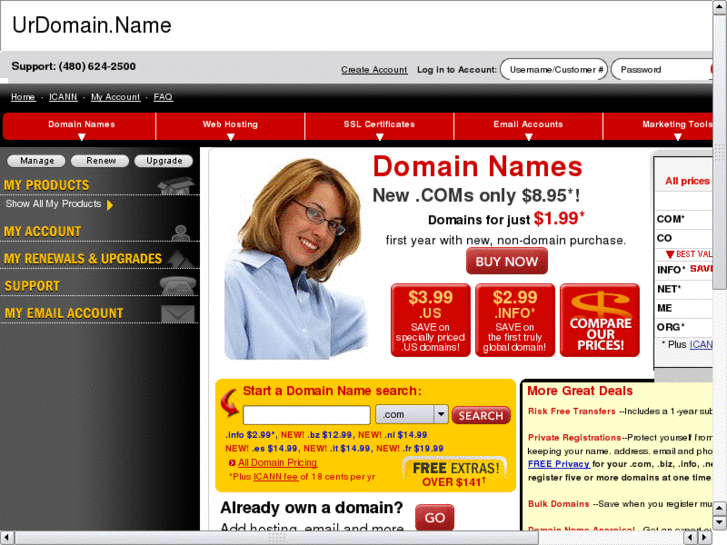The height and width of the screenshot is (545, 727).
Task: Click the Support phone number text
Action: pos(73,66)
